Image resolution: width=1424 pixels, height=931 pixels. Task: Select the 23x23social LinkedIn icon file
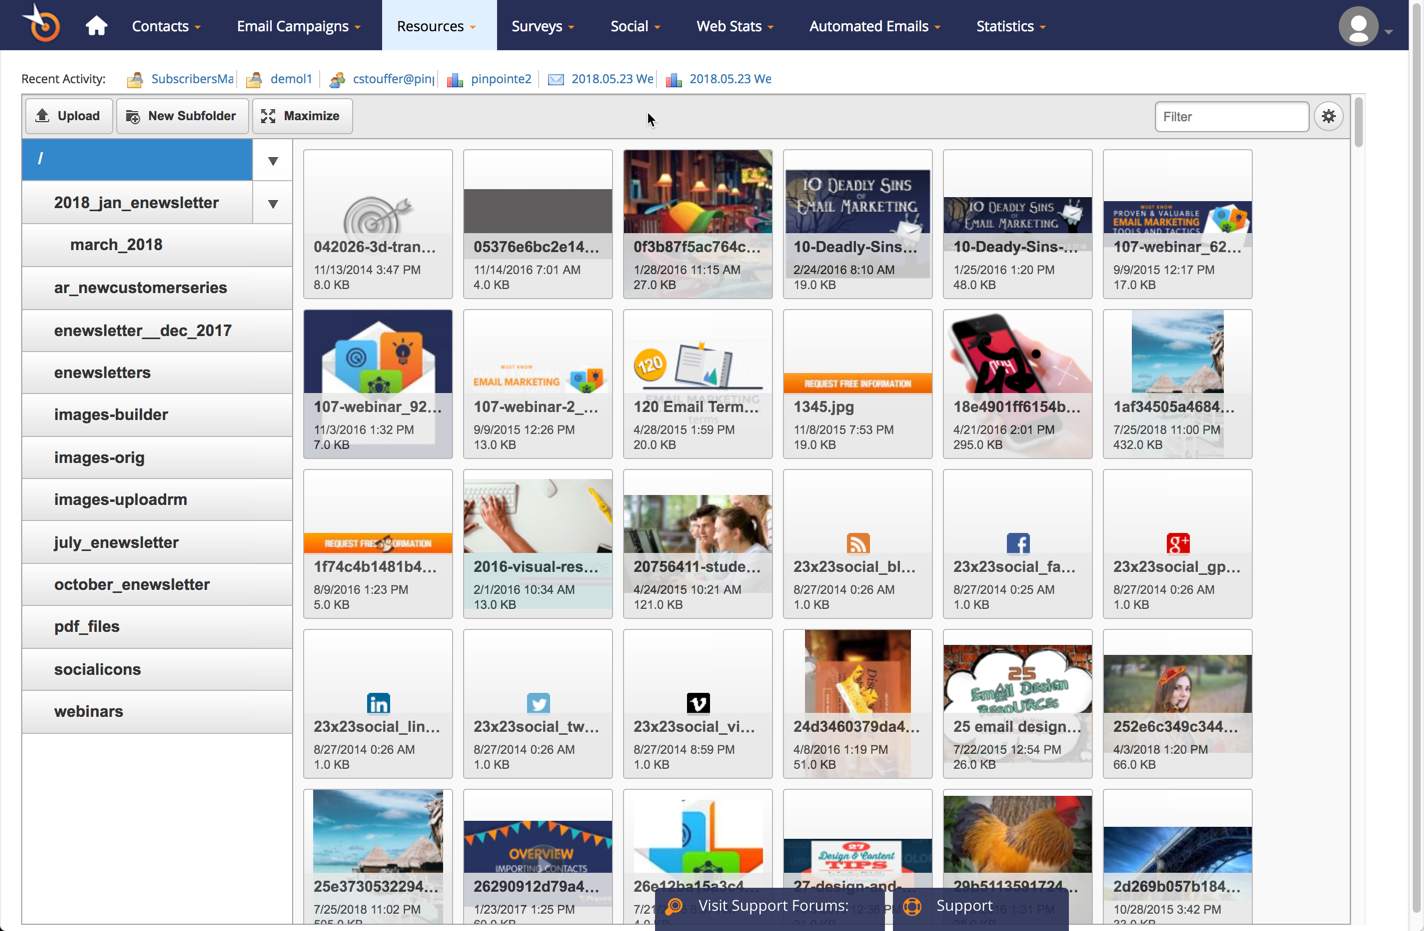coord(378,704)
